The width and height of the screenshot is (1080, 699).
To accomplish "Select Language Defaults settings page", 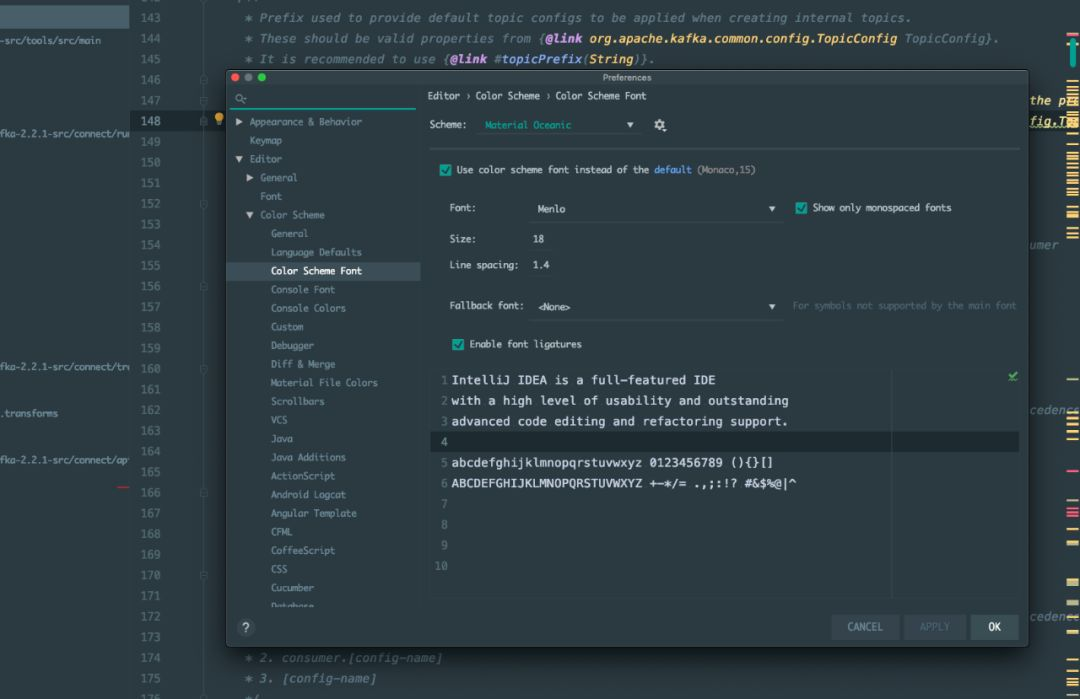I will pyautogui.click(x=315, y=252).
